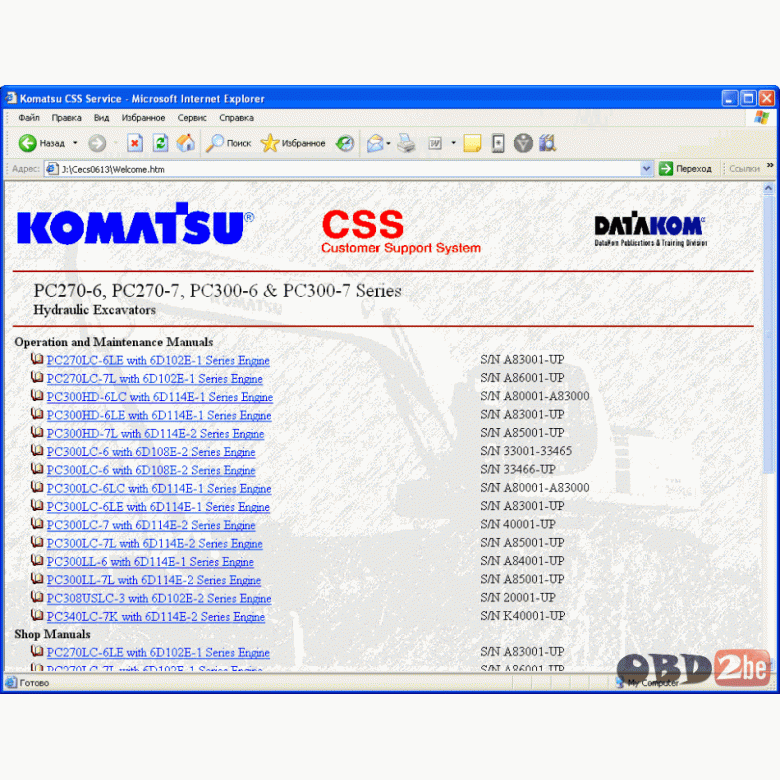Expand the address bar dropdown list
Screen dimensions: 780x780
pyautogui.click(x=646, y=169)
